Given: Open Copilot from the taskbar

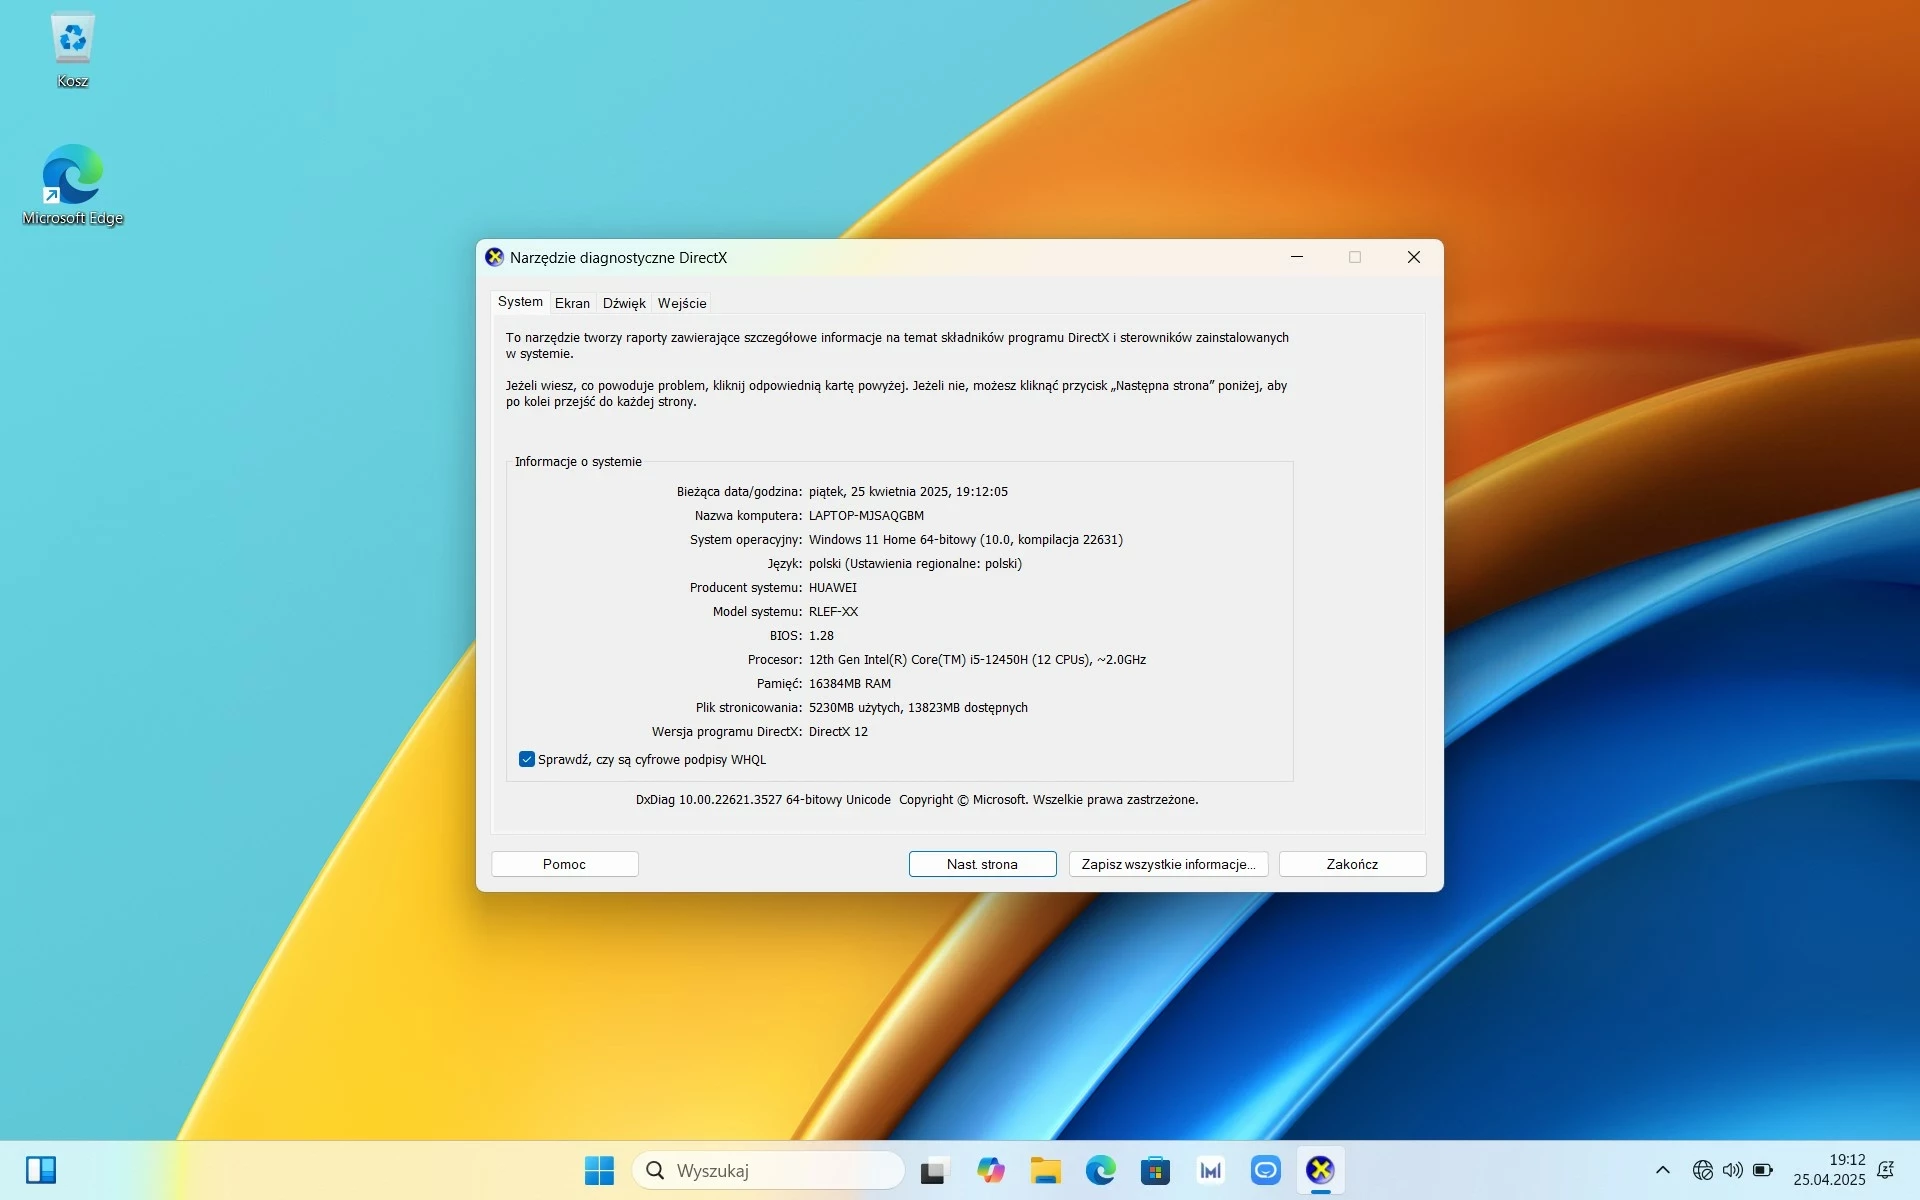Looking at the screenshot, I should coord(990,1170).
